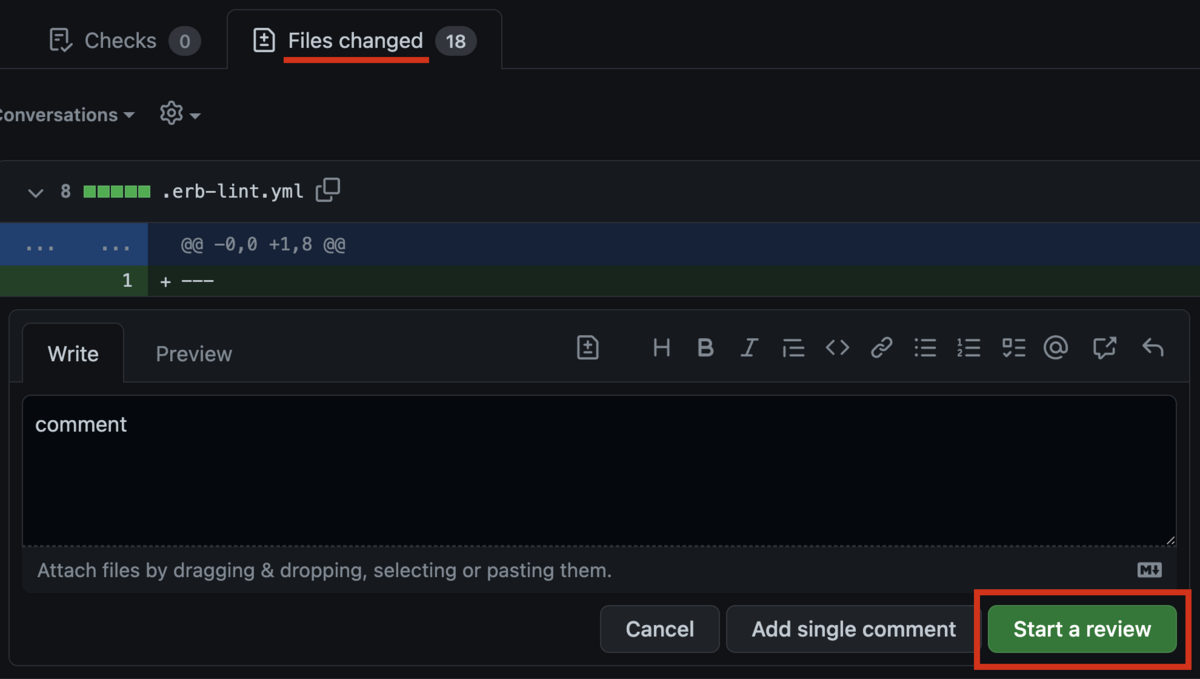The image size is (1200, 679).
Task: Insert a numbered list
Action: pyautogui.click(x=968, y=347)
